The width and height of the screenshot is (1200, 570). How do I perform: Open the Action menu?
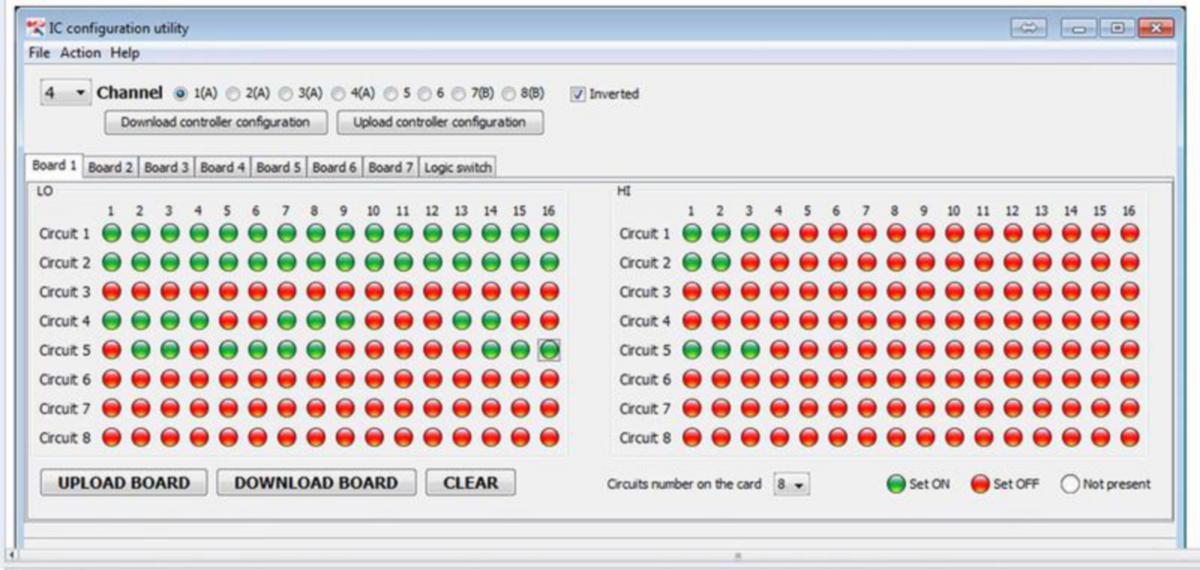click(x=80, y=53)
